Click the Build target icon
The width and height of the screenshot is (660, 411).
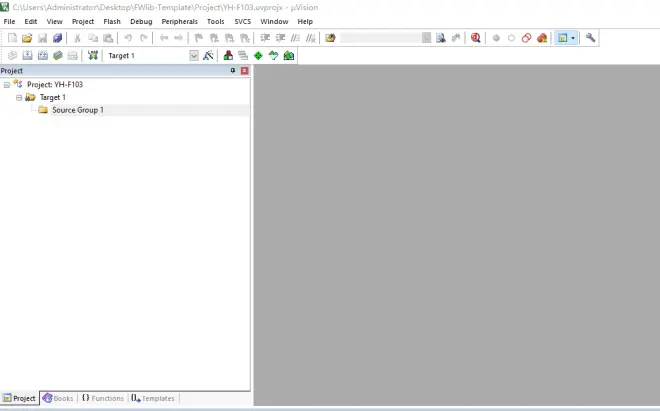tap(27, 56)
